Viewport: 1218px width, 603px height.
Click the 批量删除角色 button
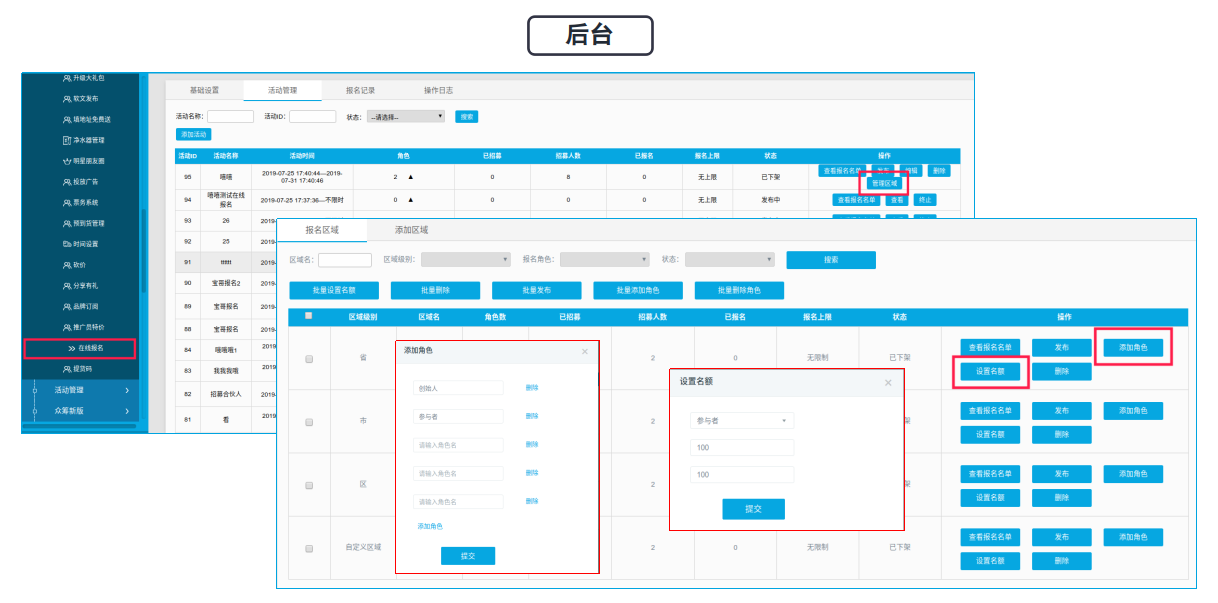tap(739, 291)
